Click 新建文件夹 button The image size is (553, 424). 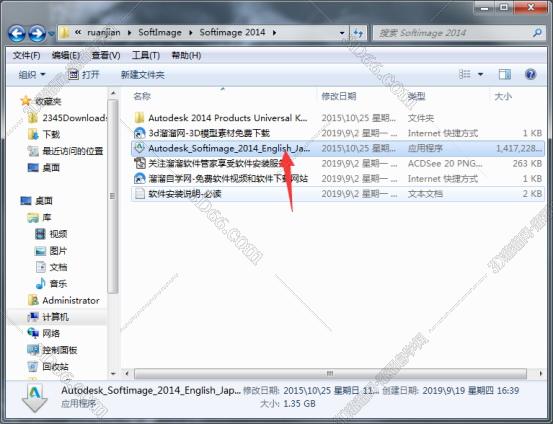coord(142,75)
